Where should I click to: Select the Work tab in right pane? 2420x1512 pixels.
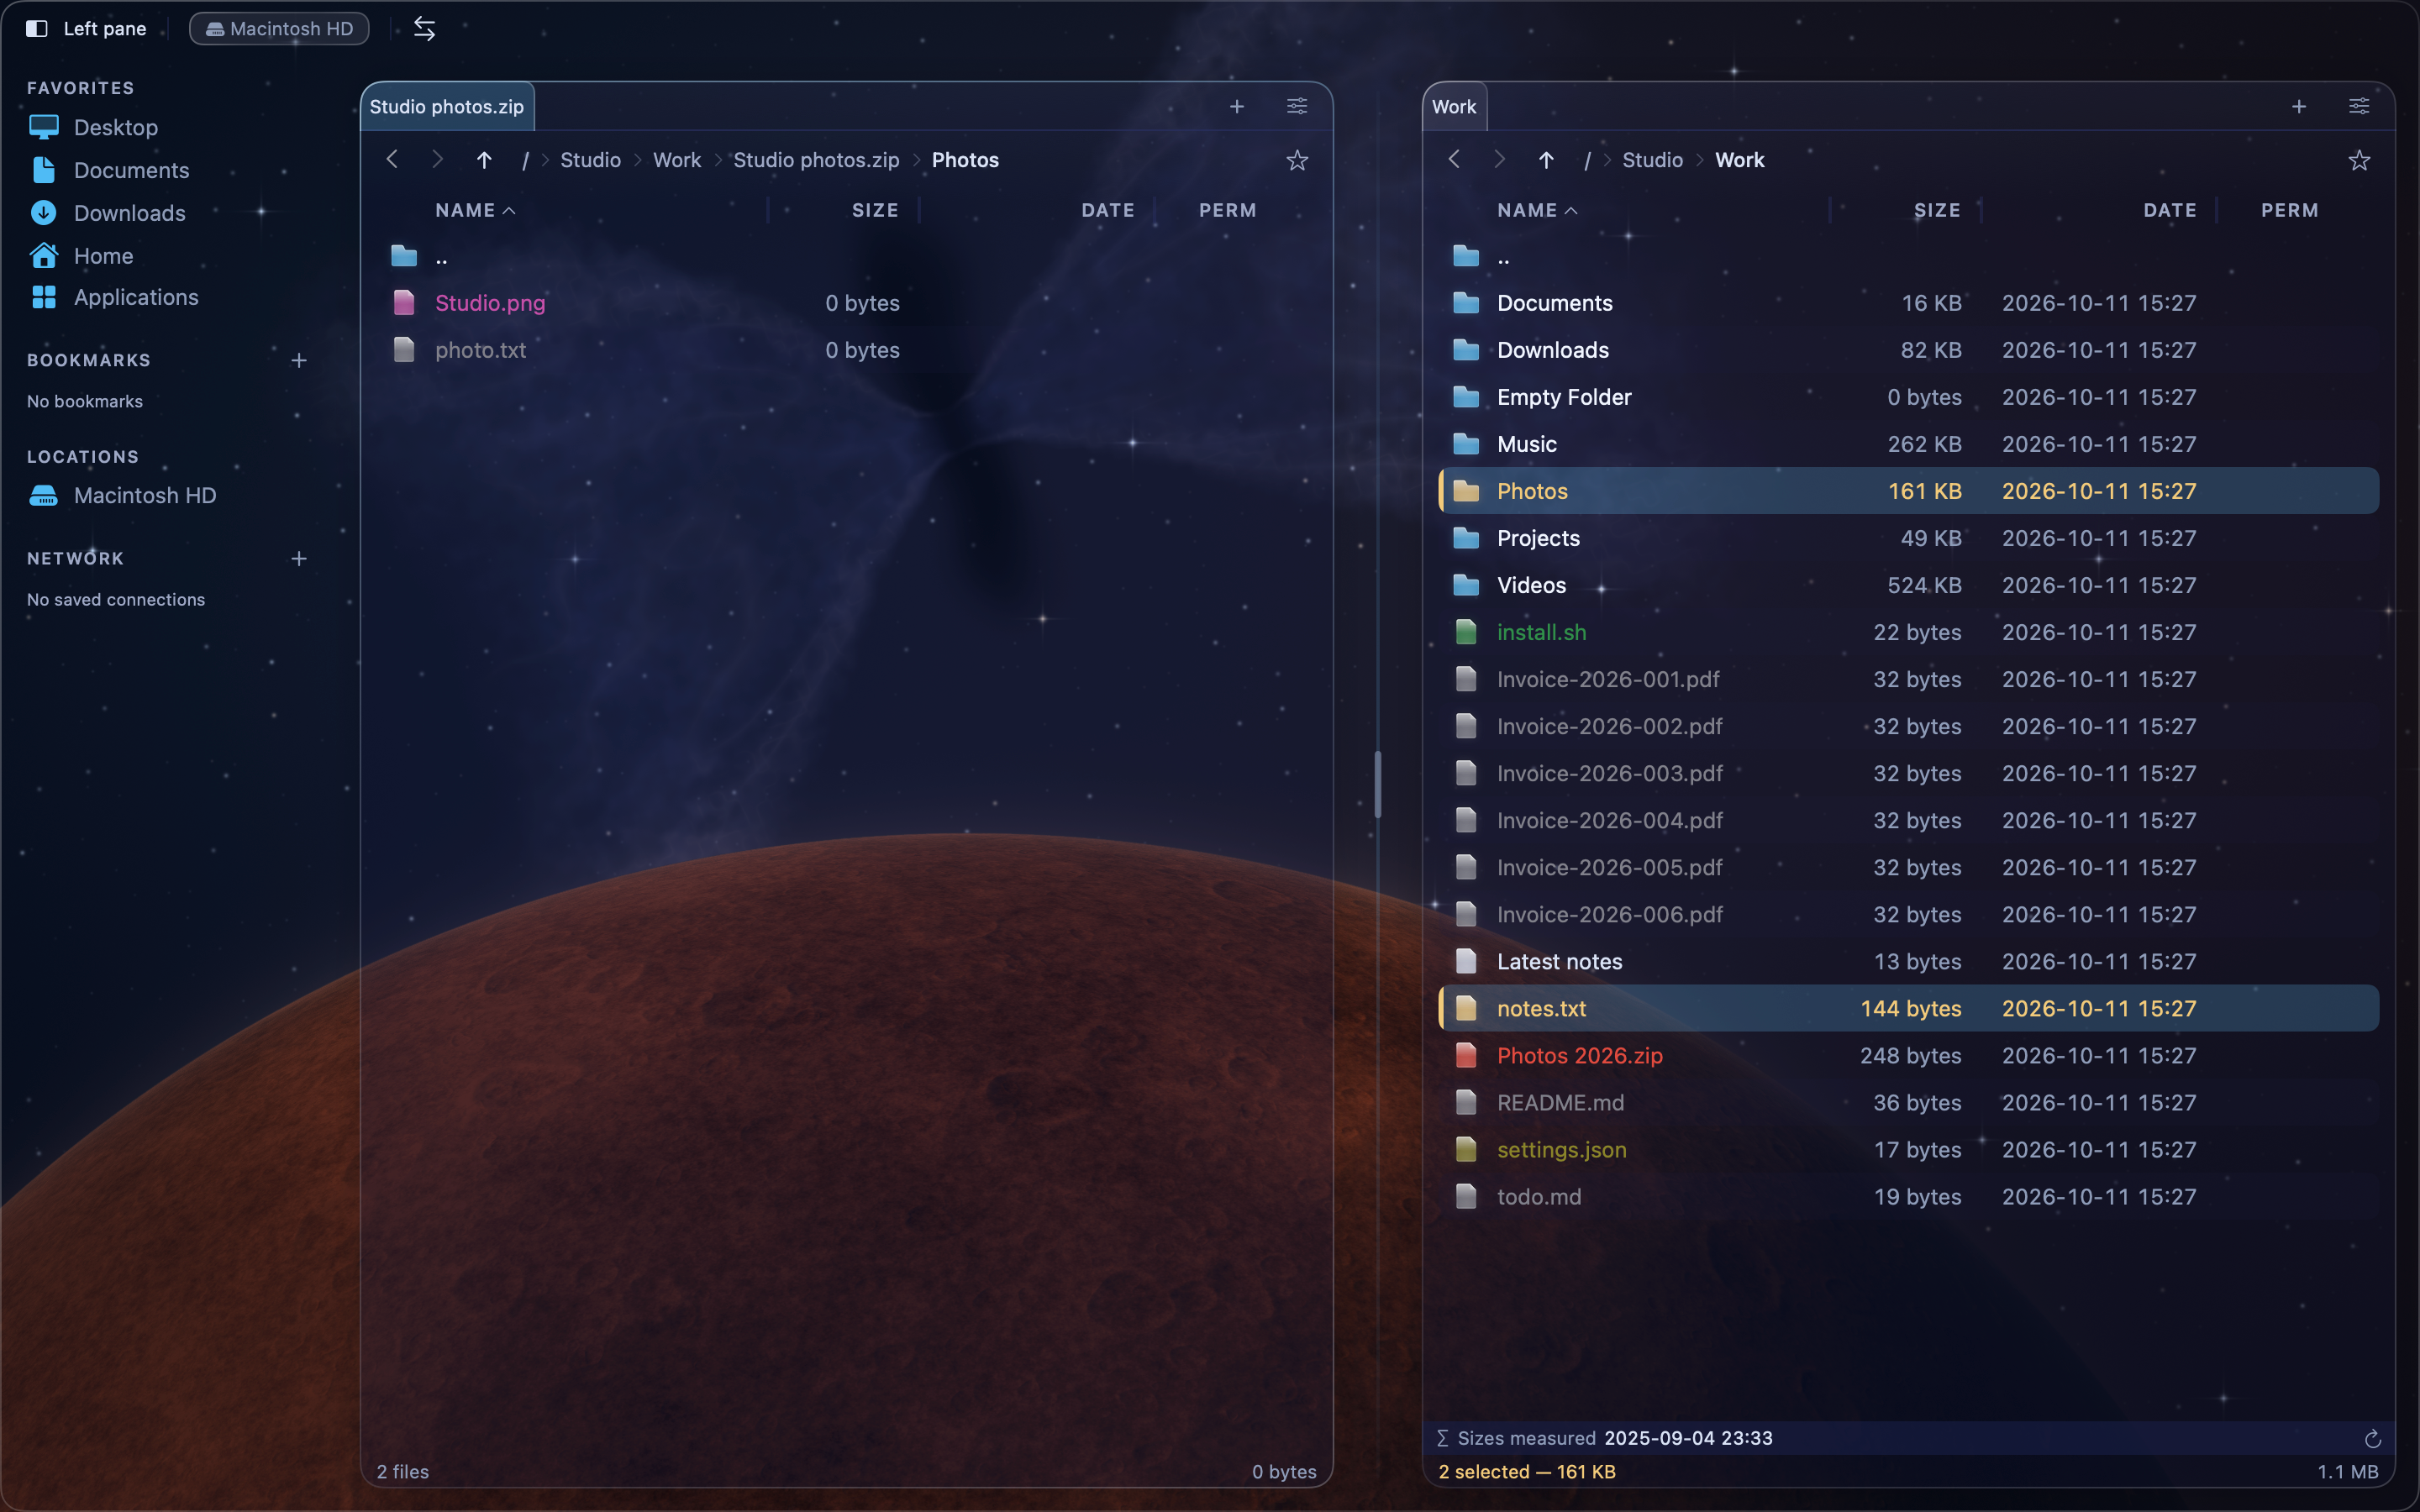click(x=1454, y=107)
